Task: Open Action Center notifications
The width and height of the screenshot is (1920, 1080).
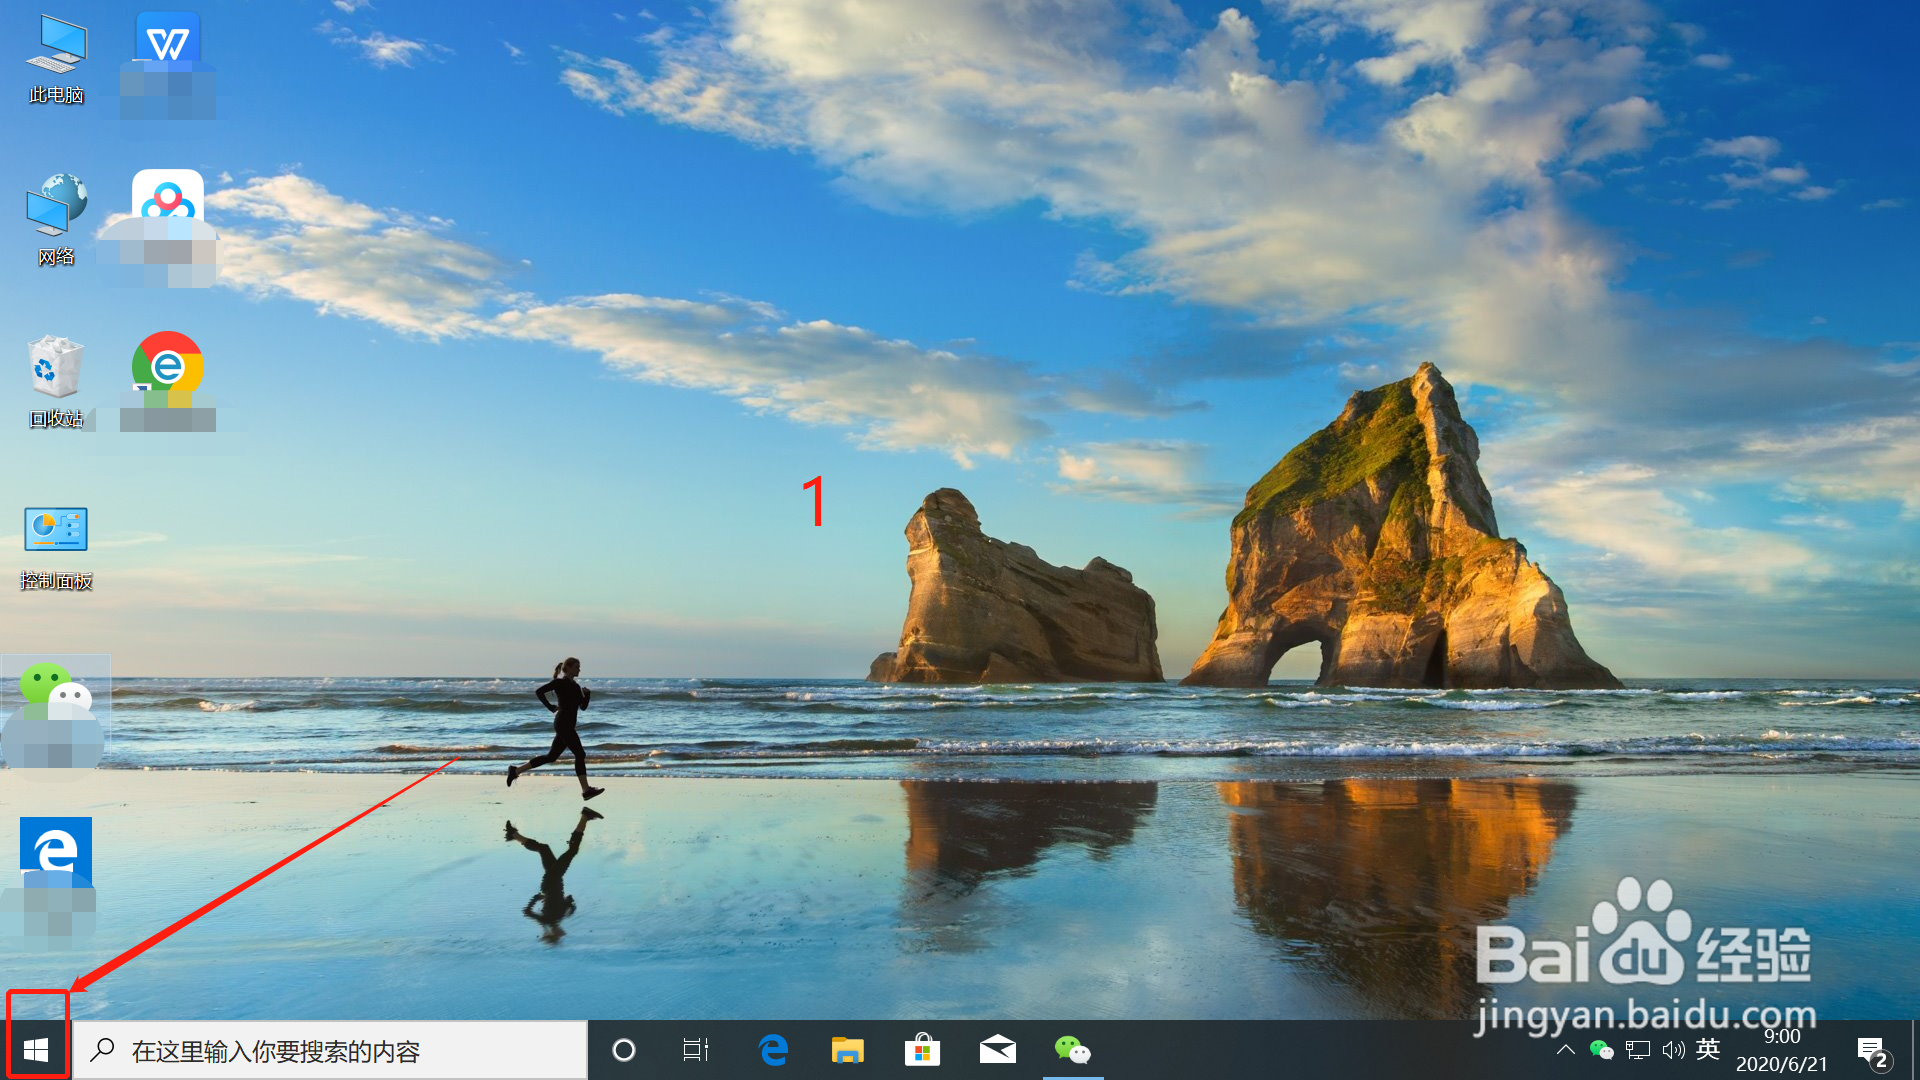Action: pos(1872,1051)
